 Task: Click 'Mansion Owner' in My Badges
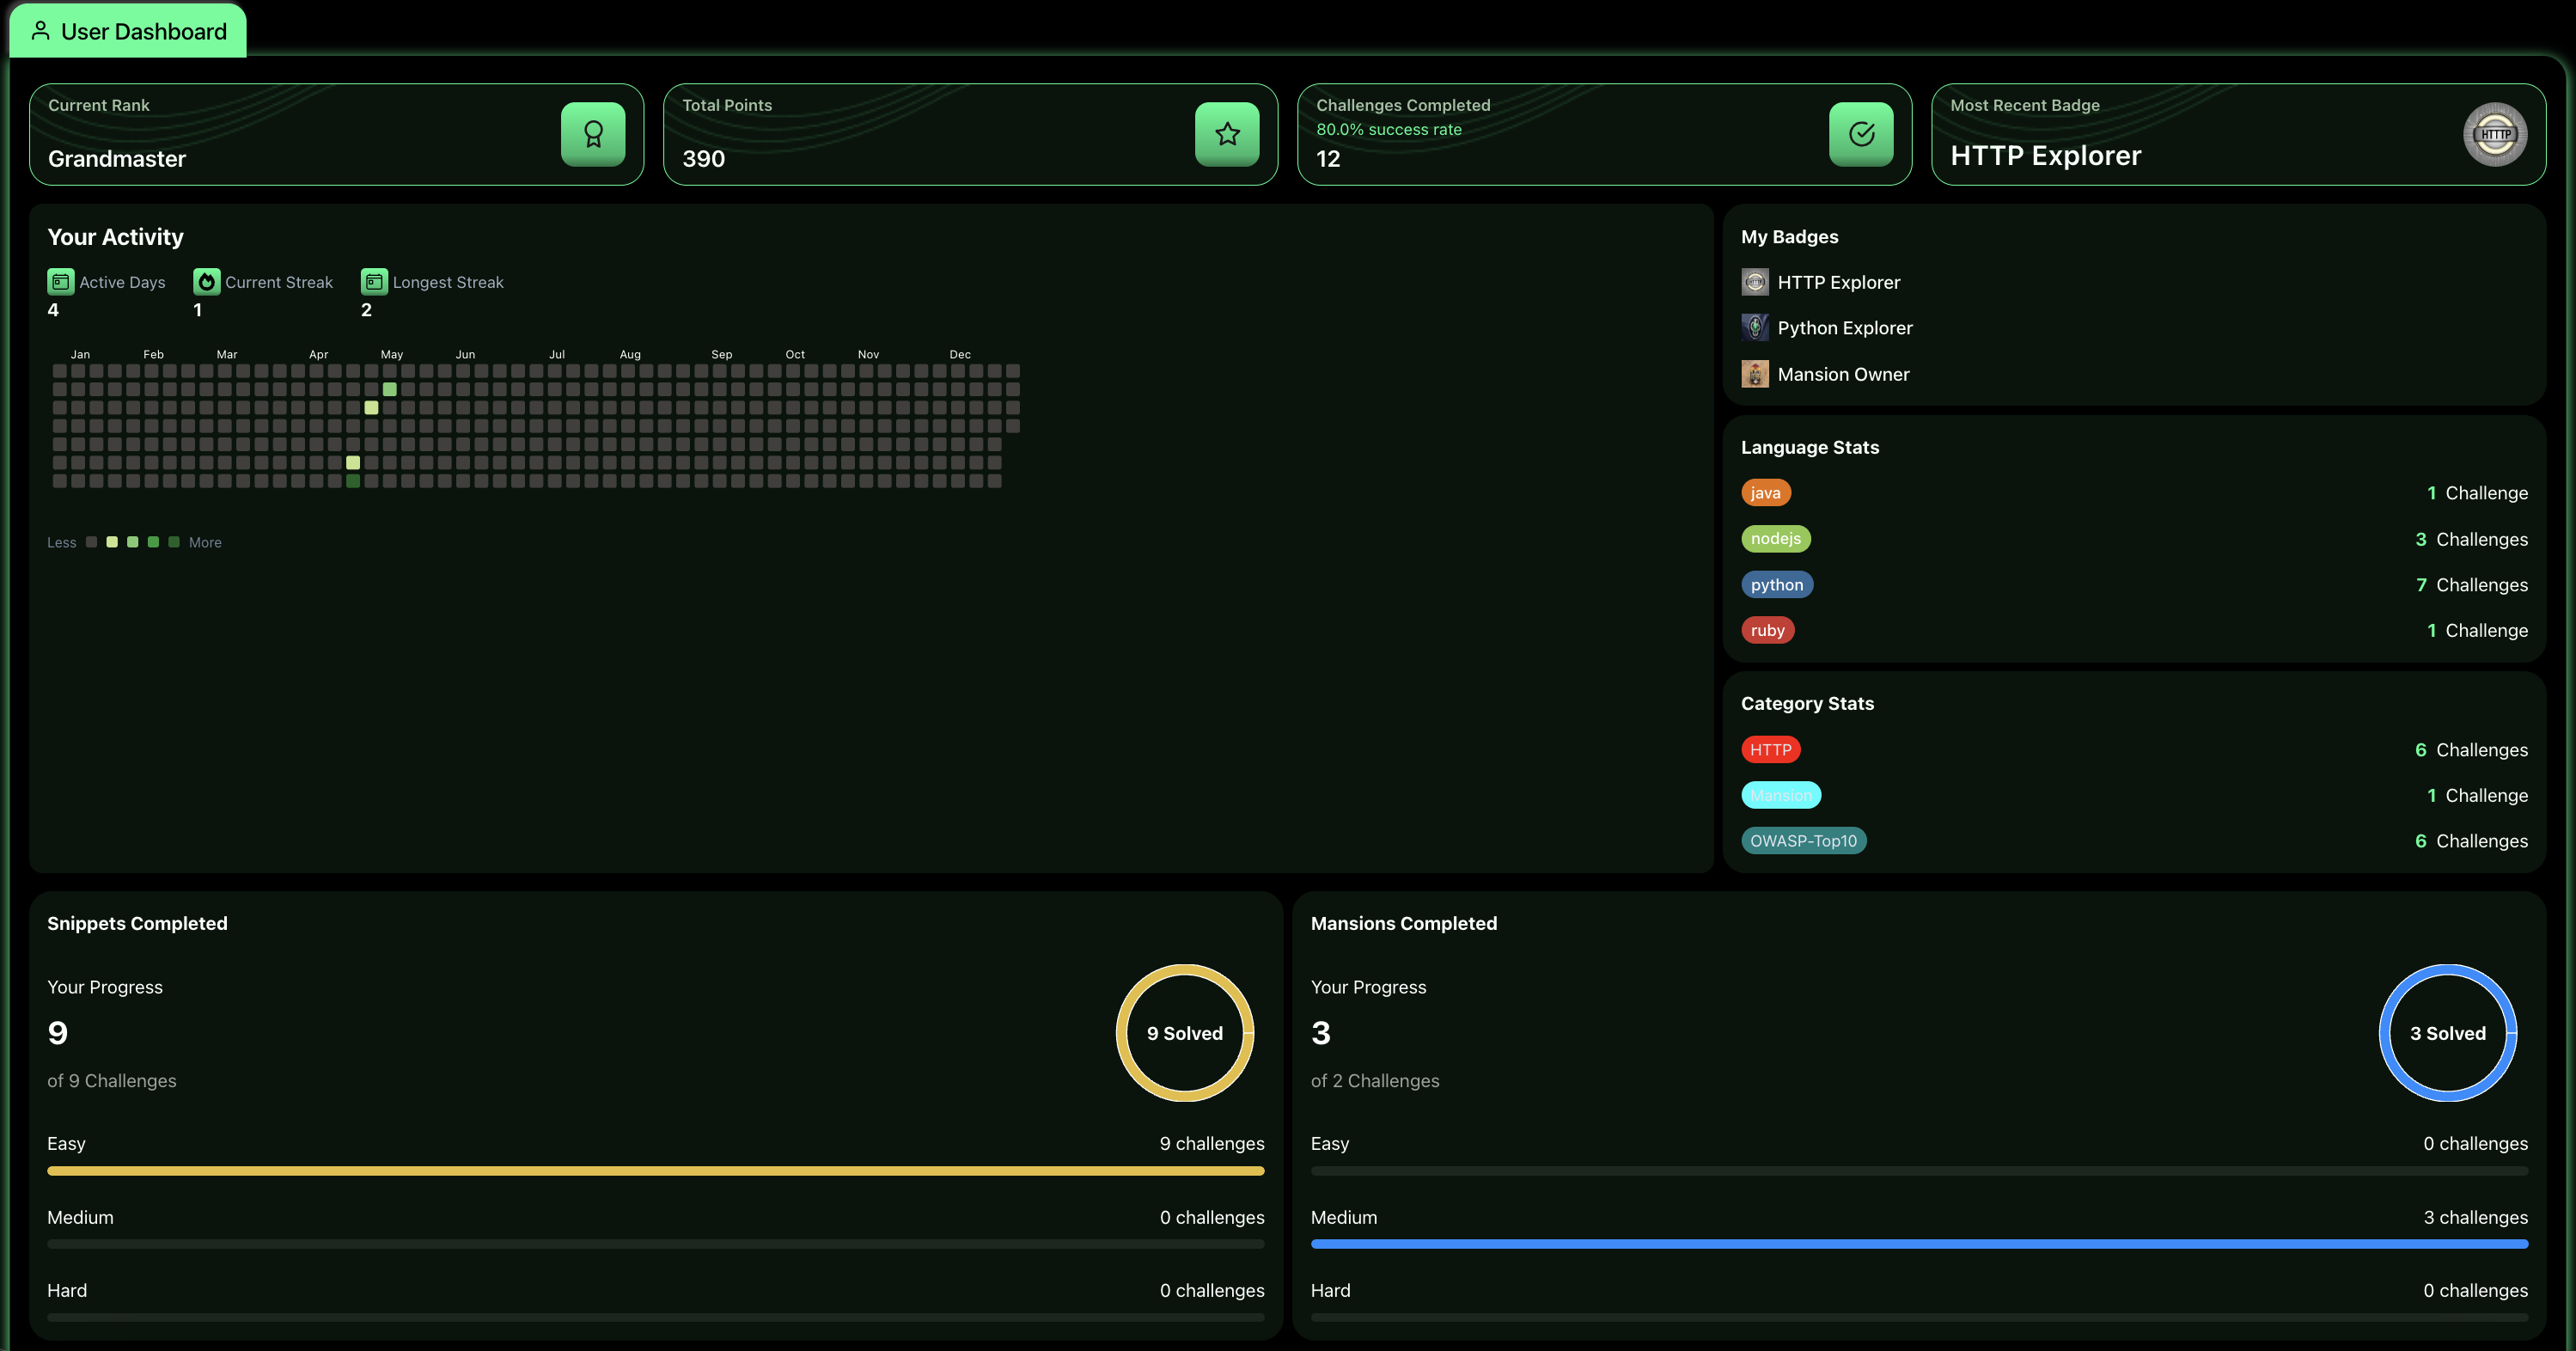pyautogui.click(x=1844, y=374)
